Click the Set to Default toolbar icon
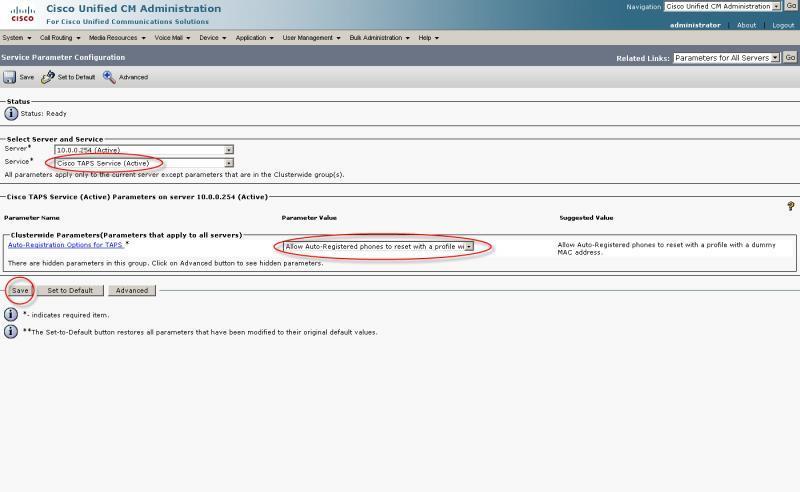 (x=48, y=77)
